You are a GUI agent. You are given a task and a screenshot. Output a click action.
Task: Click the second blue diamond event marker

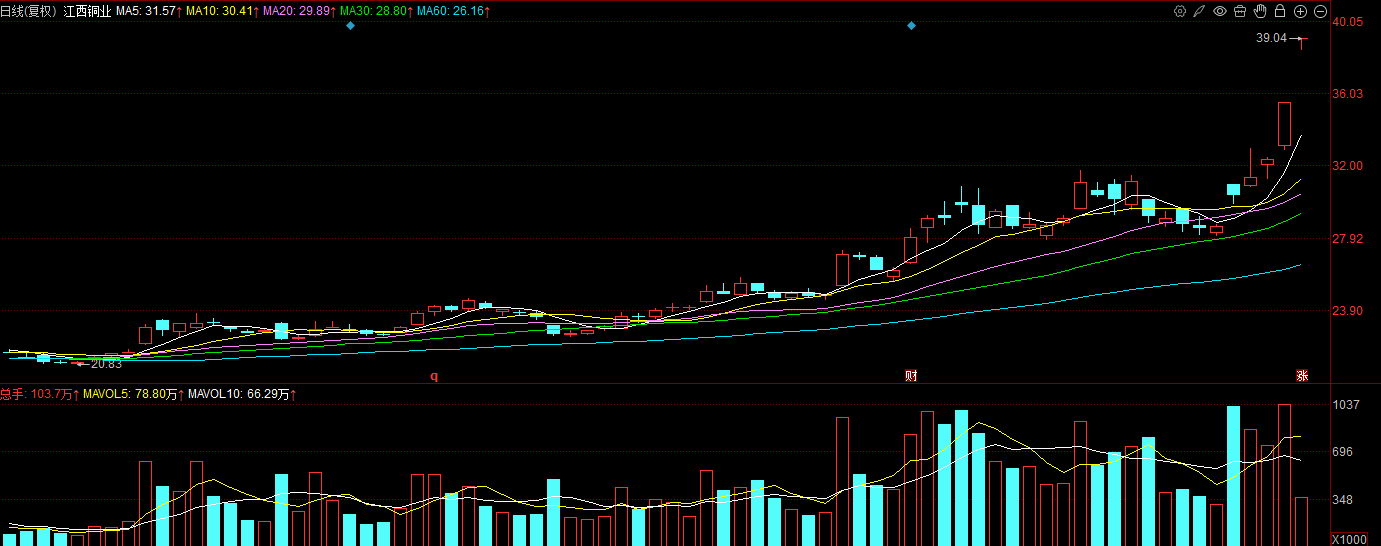(x=911, y=25)
